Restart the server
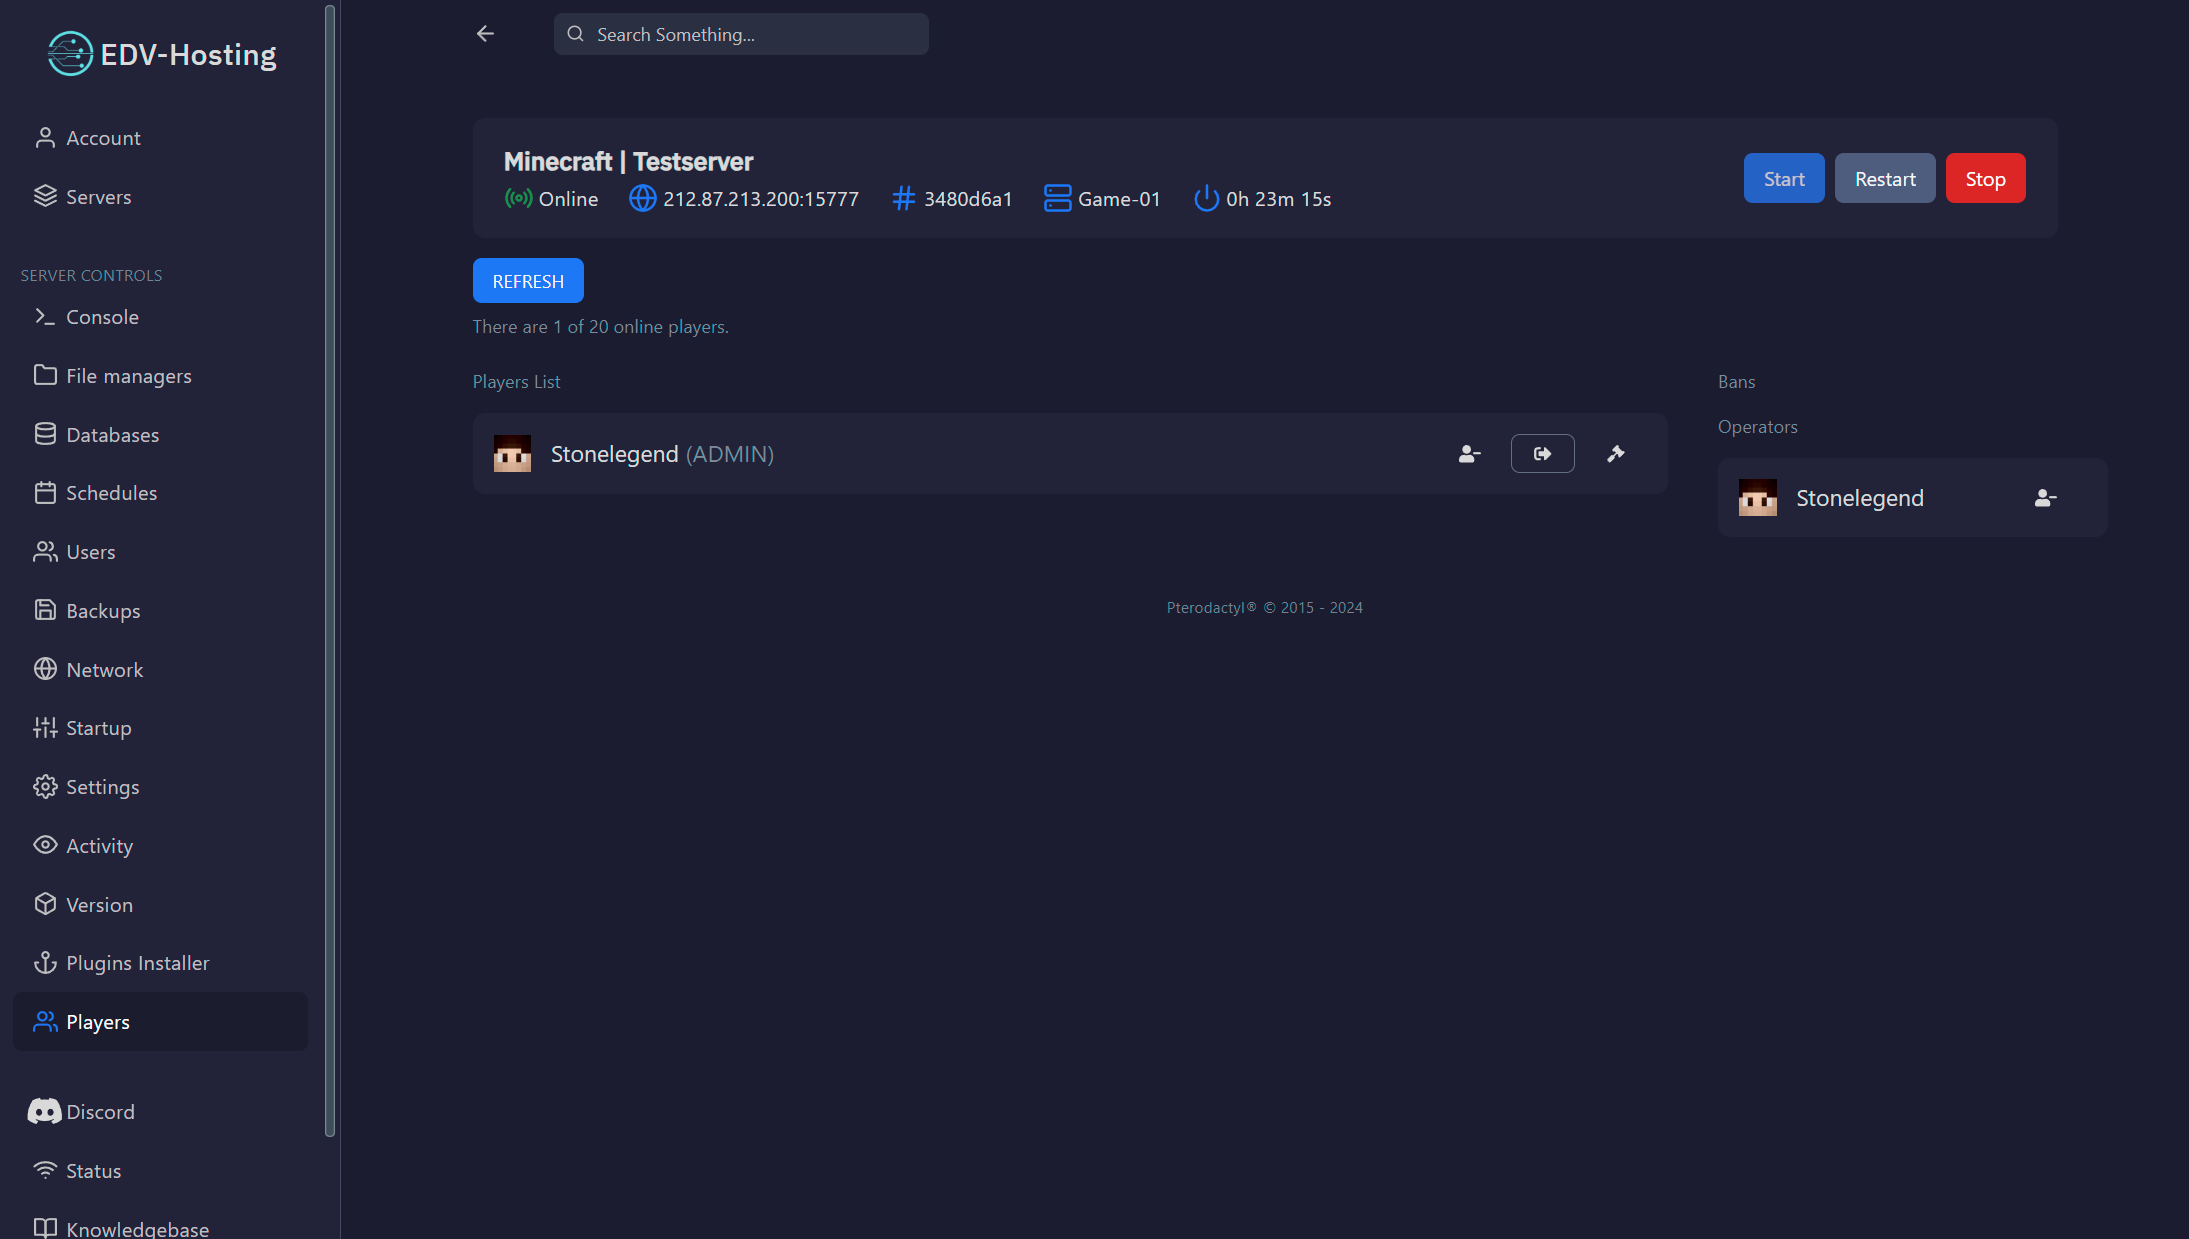Viewport: 2189px width, 1239px height. (1885, 178)
